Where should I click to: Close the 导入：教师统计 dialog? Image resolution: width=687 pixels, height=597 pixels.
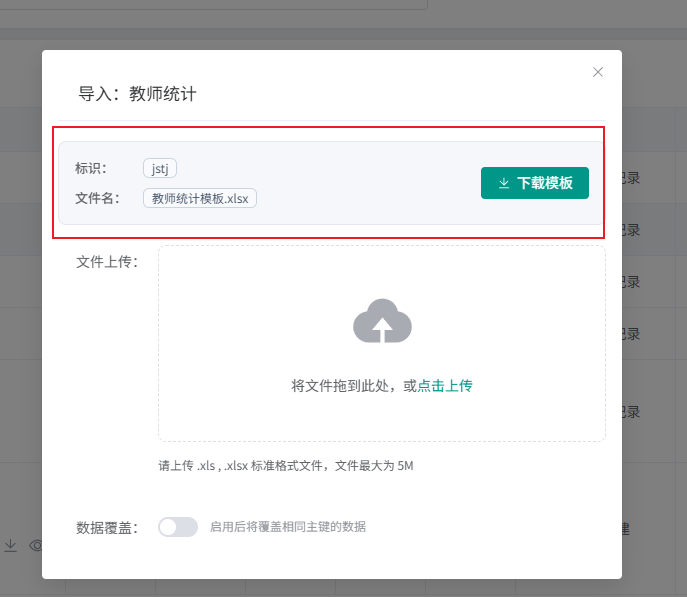click(x=598, y=72)
